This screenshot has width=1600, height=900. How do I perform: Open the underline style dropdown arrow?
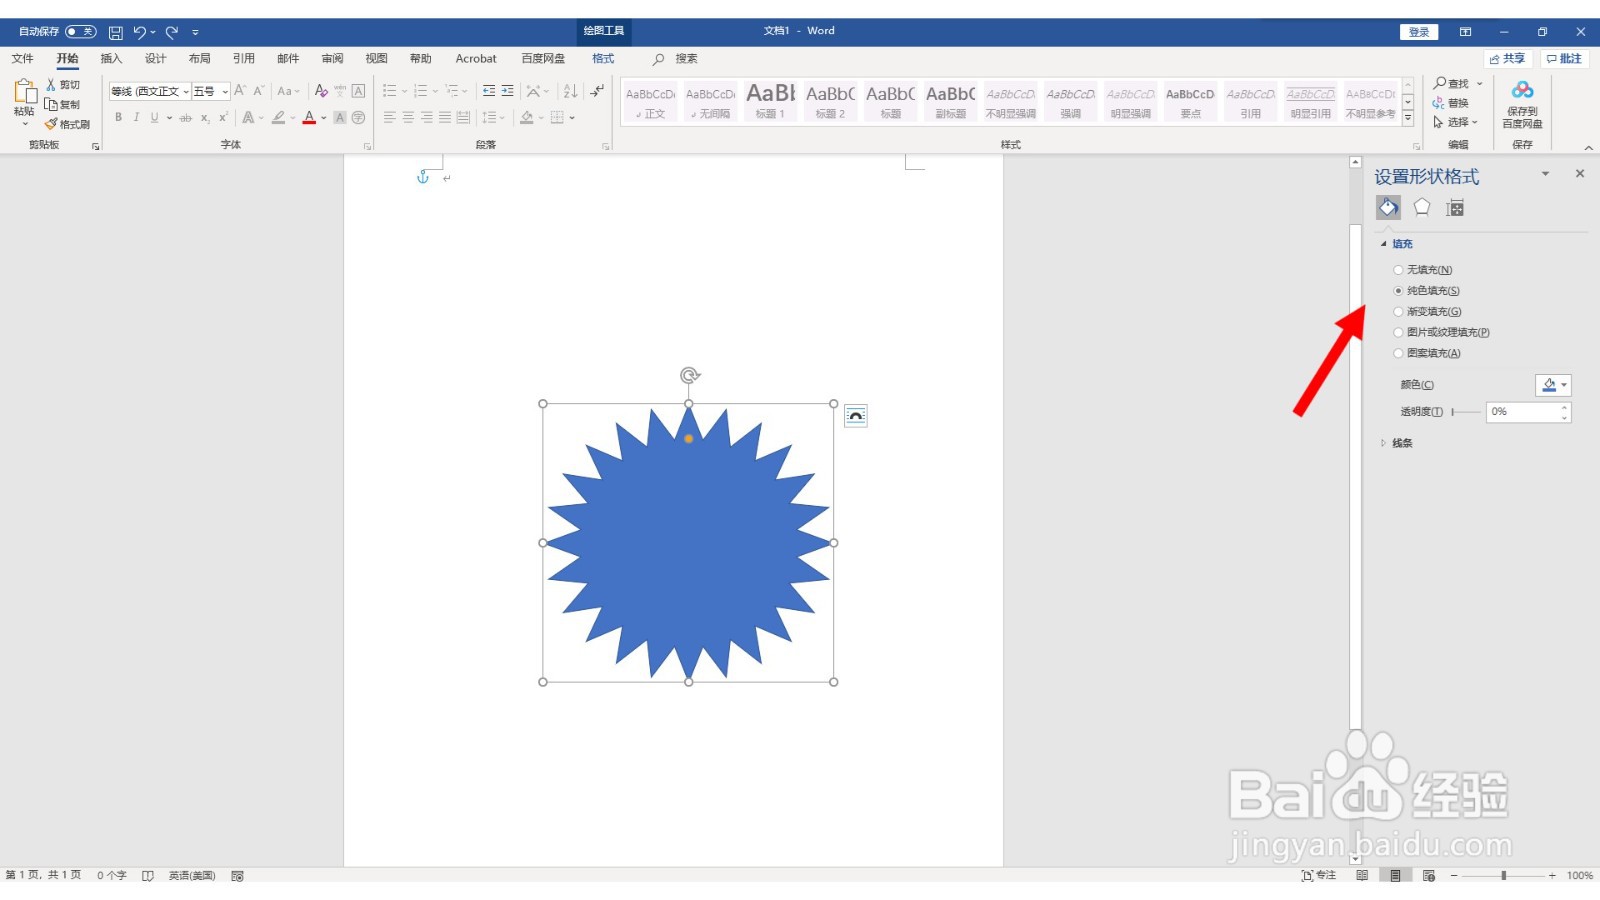click(169, 118)
